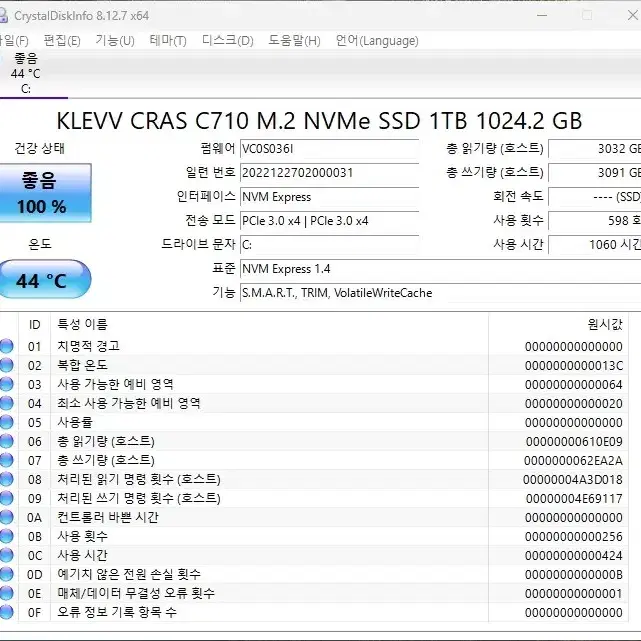Click raw value 000000000000B

click(574, 575)
